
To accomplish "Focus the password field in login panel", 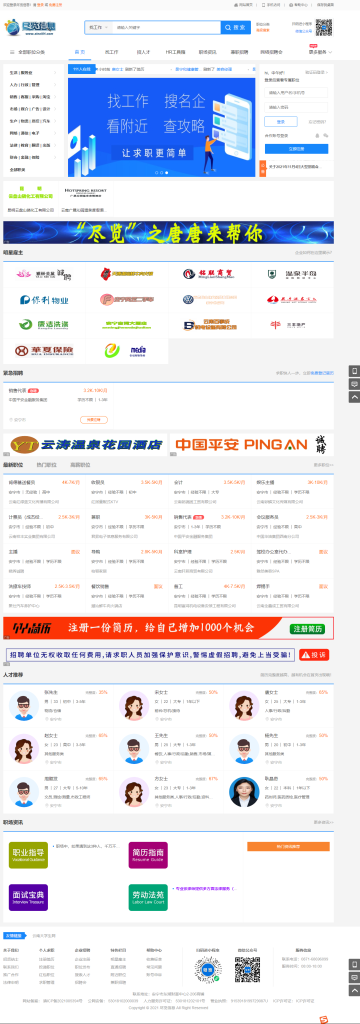I will click(297, 107).
